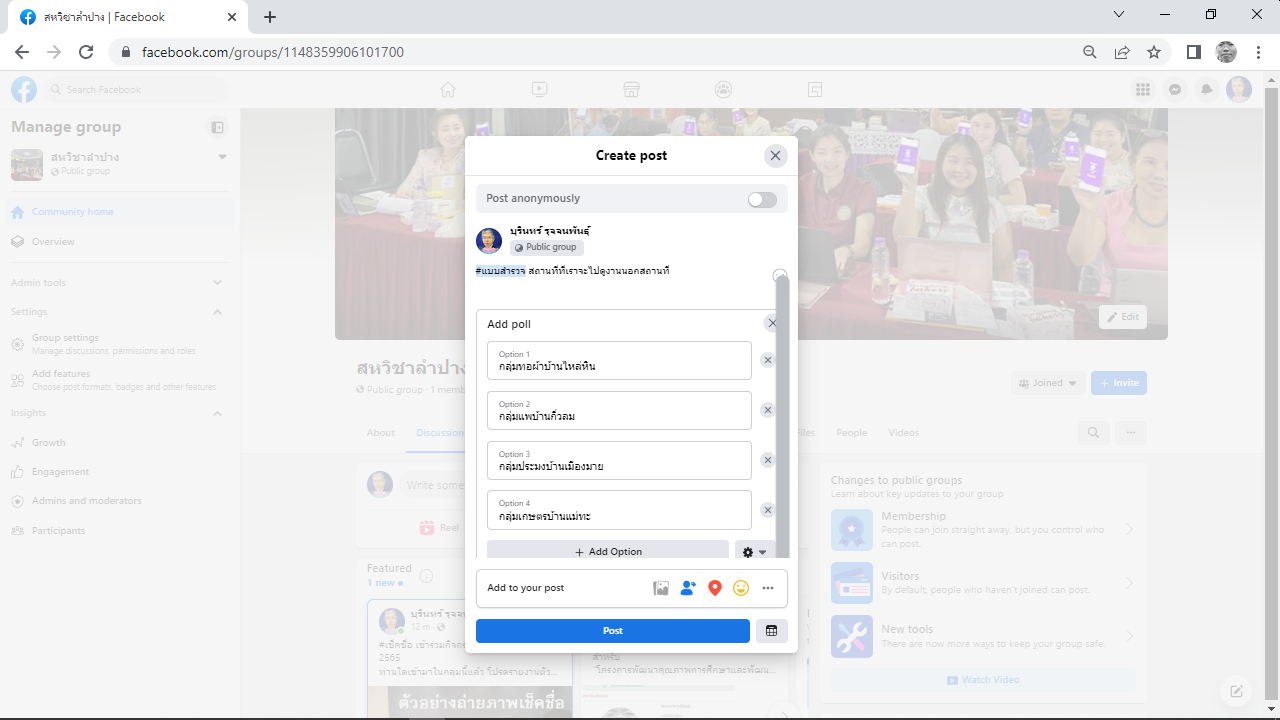Open Messenger chats
Screen dimensions: 1280x720
tap(1175, 90)
